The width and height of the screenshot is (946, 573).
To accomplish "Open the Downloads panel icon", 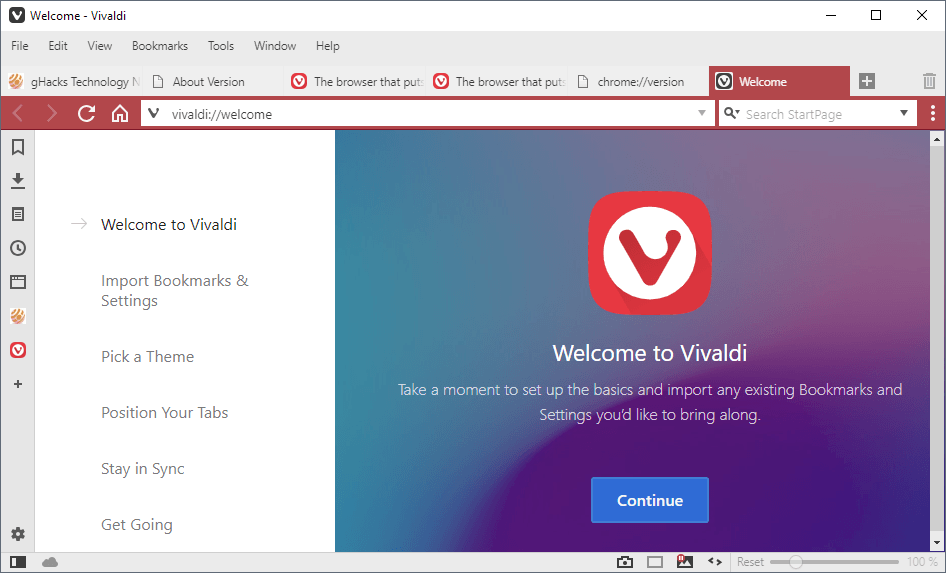I will pyautogui.click(x=18, y=181).
